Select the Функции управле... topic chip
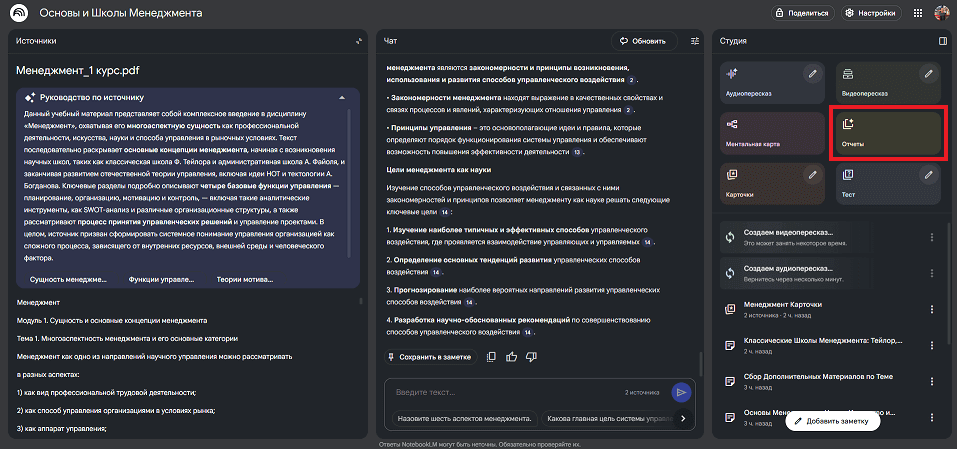The height and width of the screenshot is (449, 957). click(x=161, y=279)
